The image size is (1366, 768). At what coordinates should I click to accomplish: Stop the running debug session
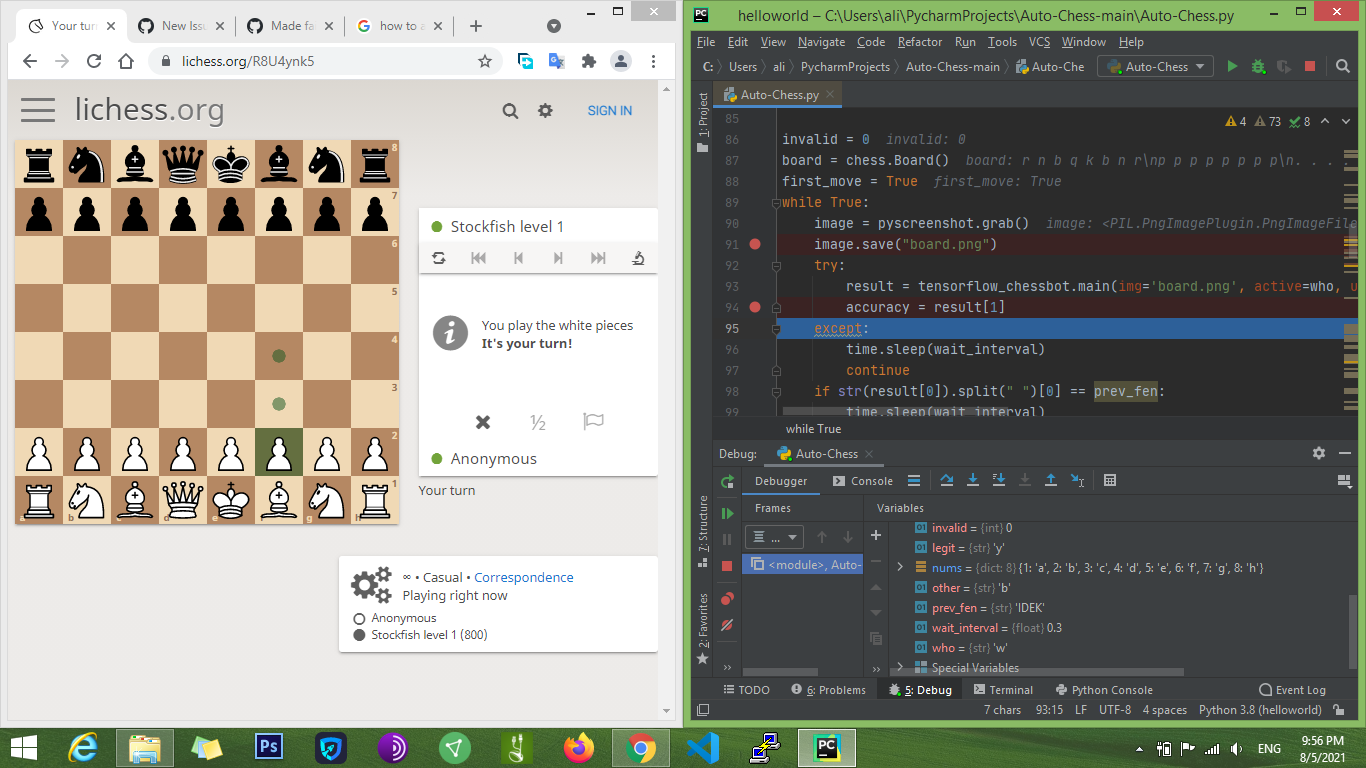[727, 567]
